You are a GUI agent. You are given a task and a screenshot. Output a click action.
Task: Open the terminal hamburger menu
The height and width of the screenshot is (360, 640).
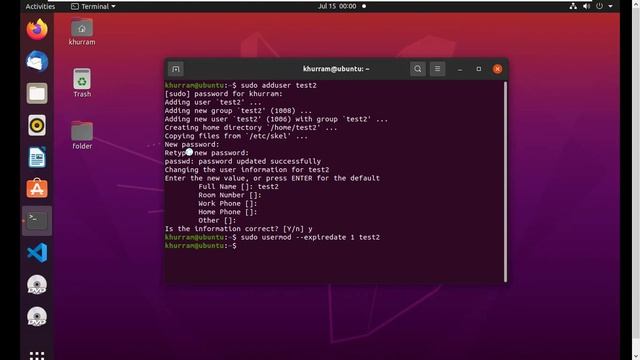point(437,69)
